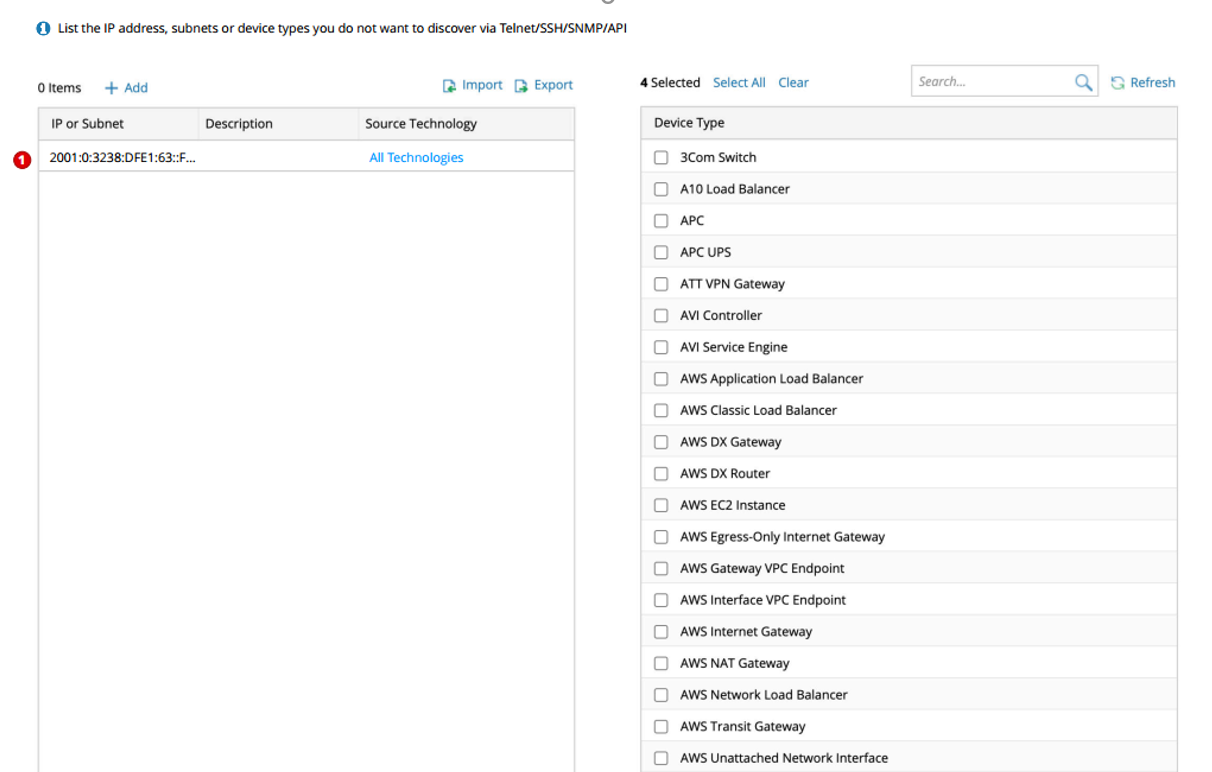
Task: Enable the ATT VPN Gateway checkbox
Action: pyautogui.click(x=661, y=284)
